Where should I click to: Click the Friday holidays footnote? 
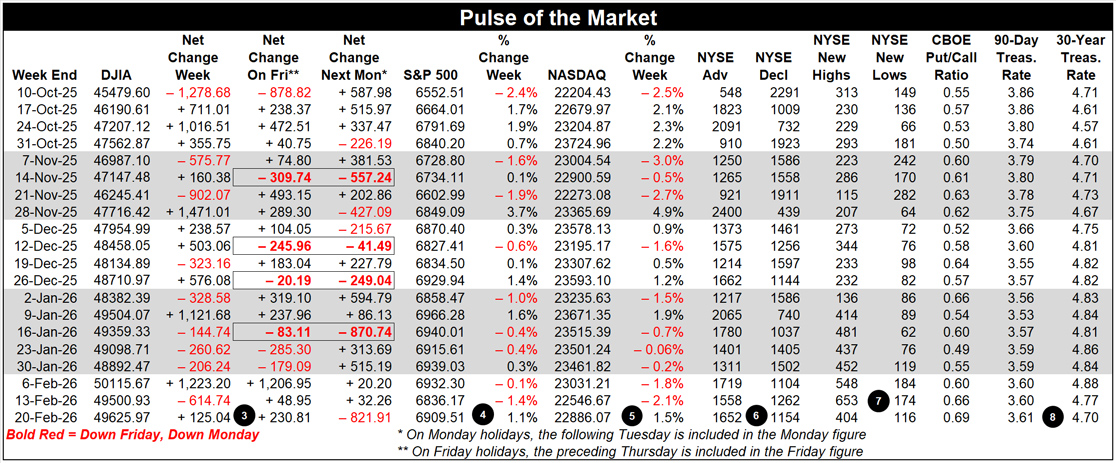click(x=632, y=453)
